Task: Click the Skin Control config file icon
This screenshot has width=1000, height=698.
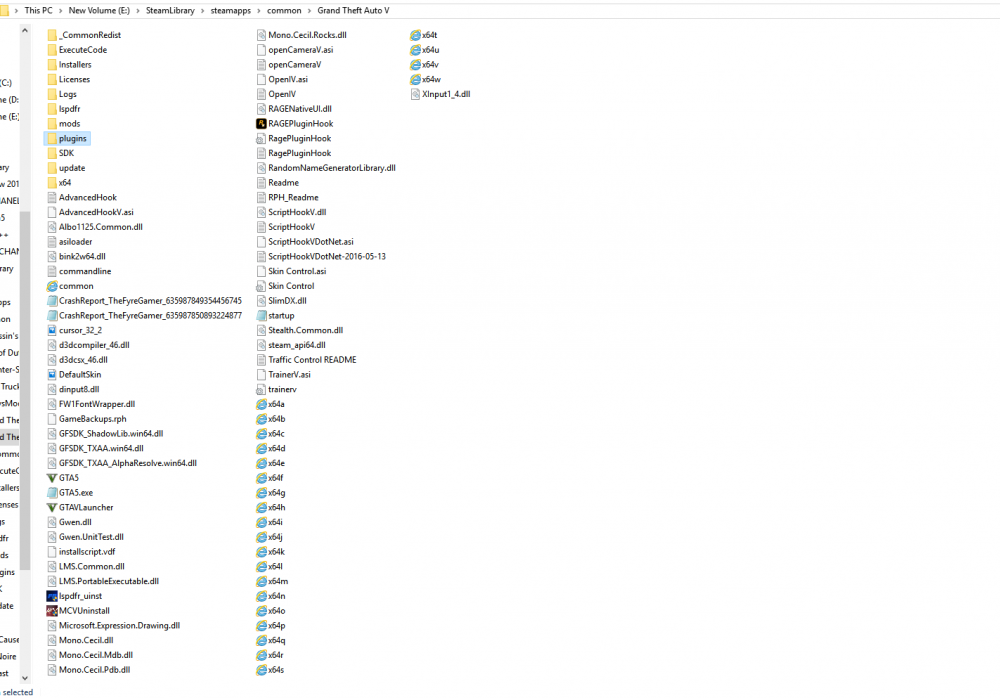Action: [261, 286]
